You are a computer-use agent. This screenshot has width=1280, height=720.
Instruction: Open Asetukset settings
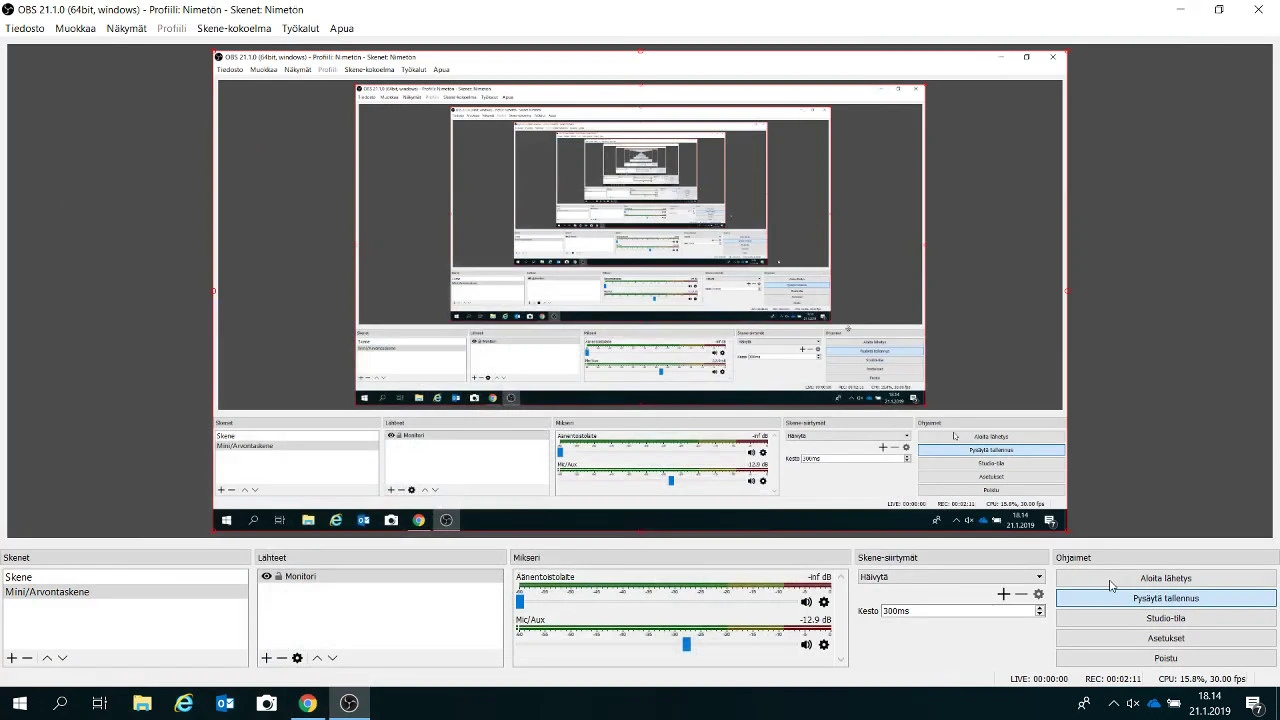pos(1166,638)
